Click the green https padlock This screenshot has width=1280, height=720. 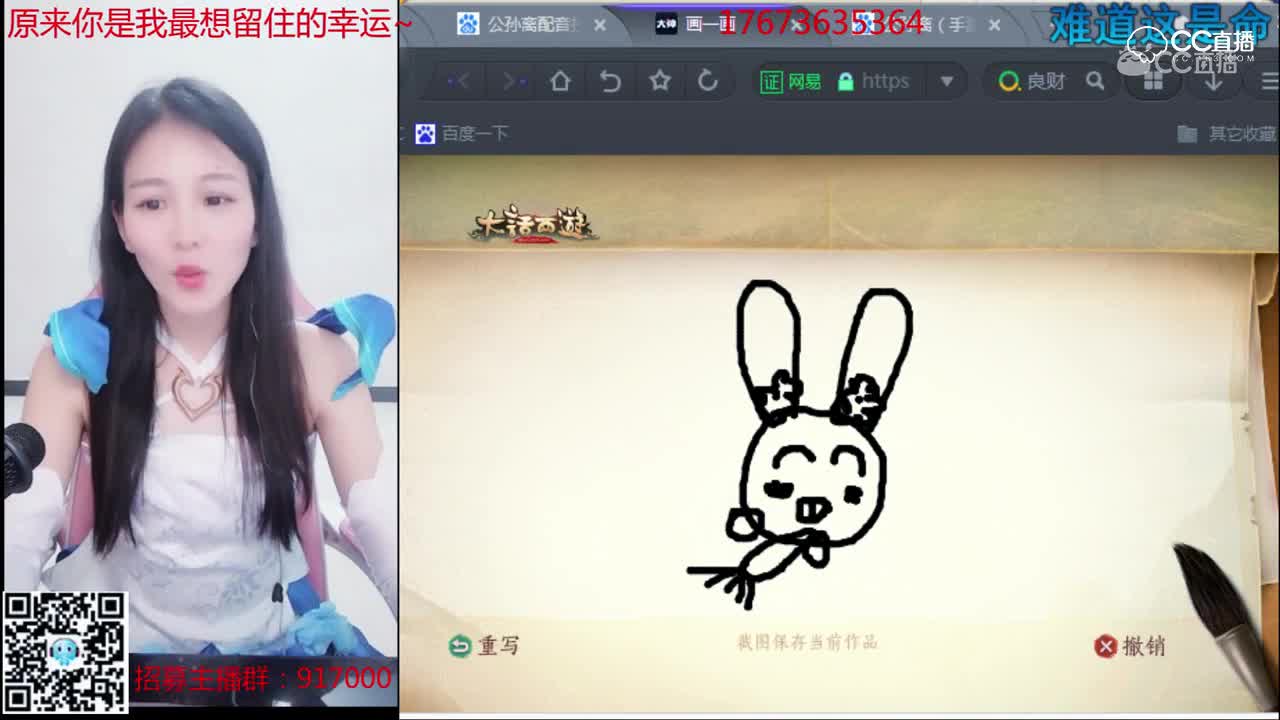click(x=846, y=81)
